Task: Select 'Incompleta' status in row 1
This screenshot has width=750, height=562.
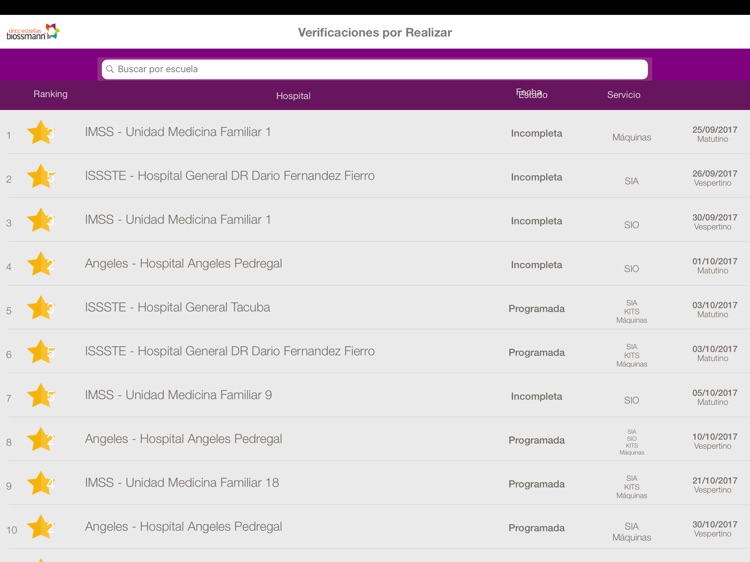Action: (537, 133)
